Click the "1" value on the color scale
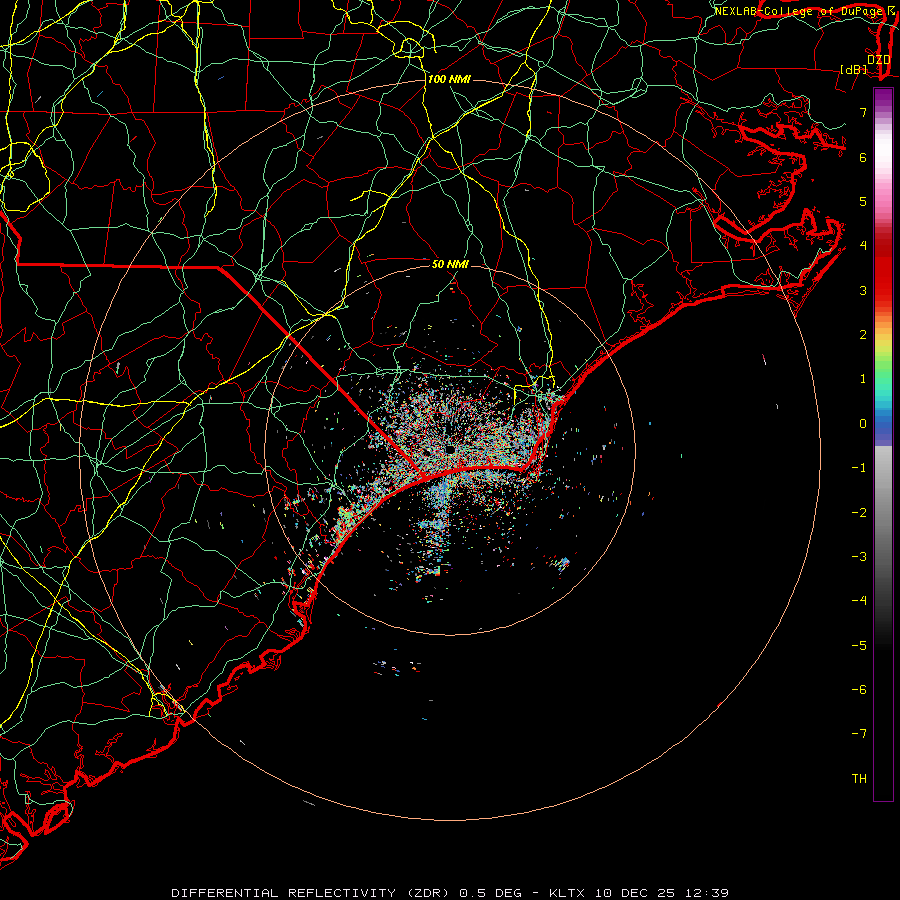This screenshot has height=900, width=900. click(x=863, y=379)
